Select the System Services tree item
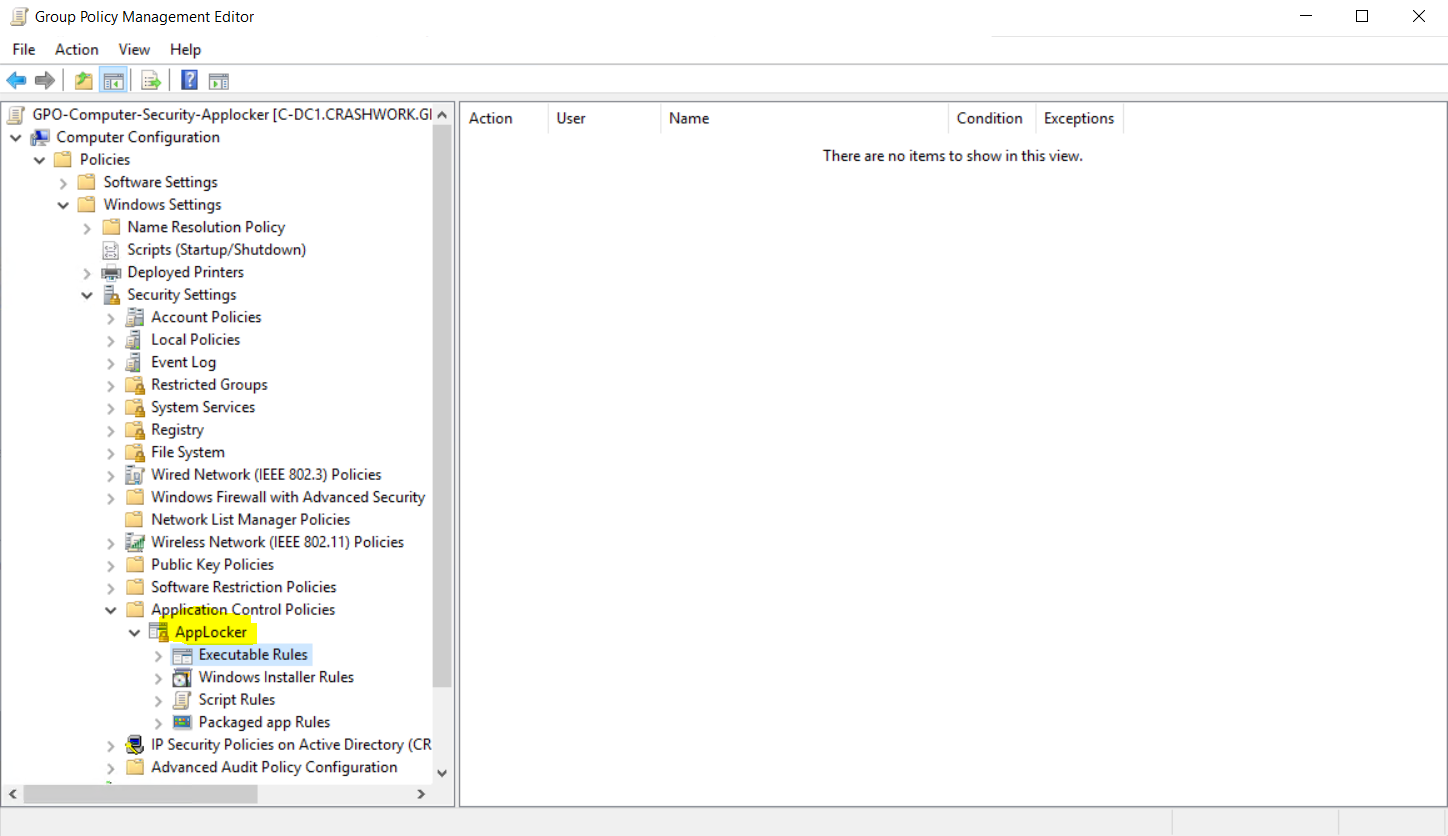1448x836 pixels. 203,407
